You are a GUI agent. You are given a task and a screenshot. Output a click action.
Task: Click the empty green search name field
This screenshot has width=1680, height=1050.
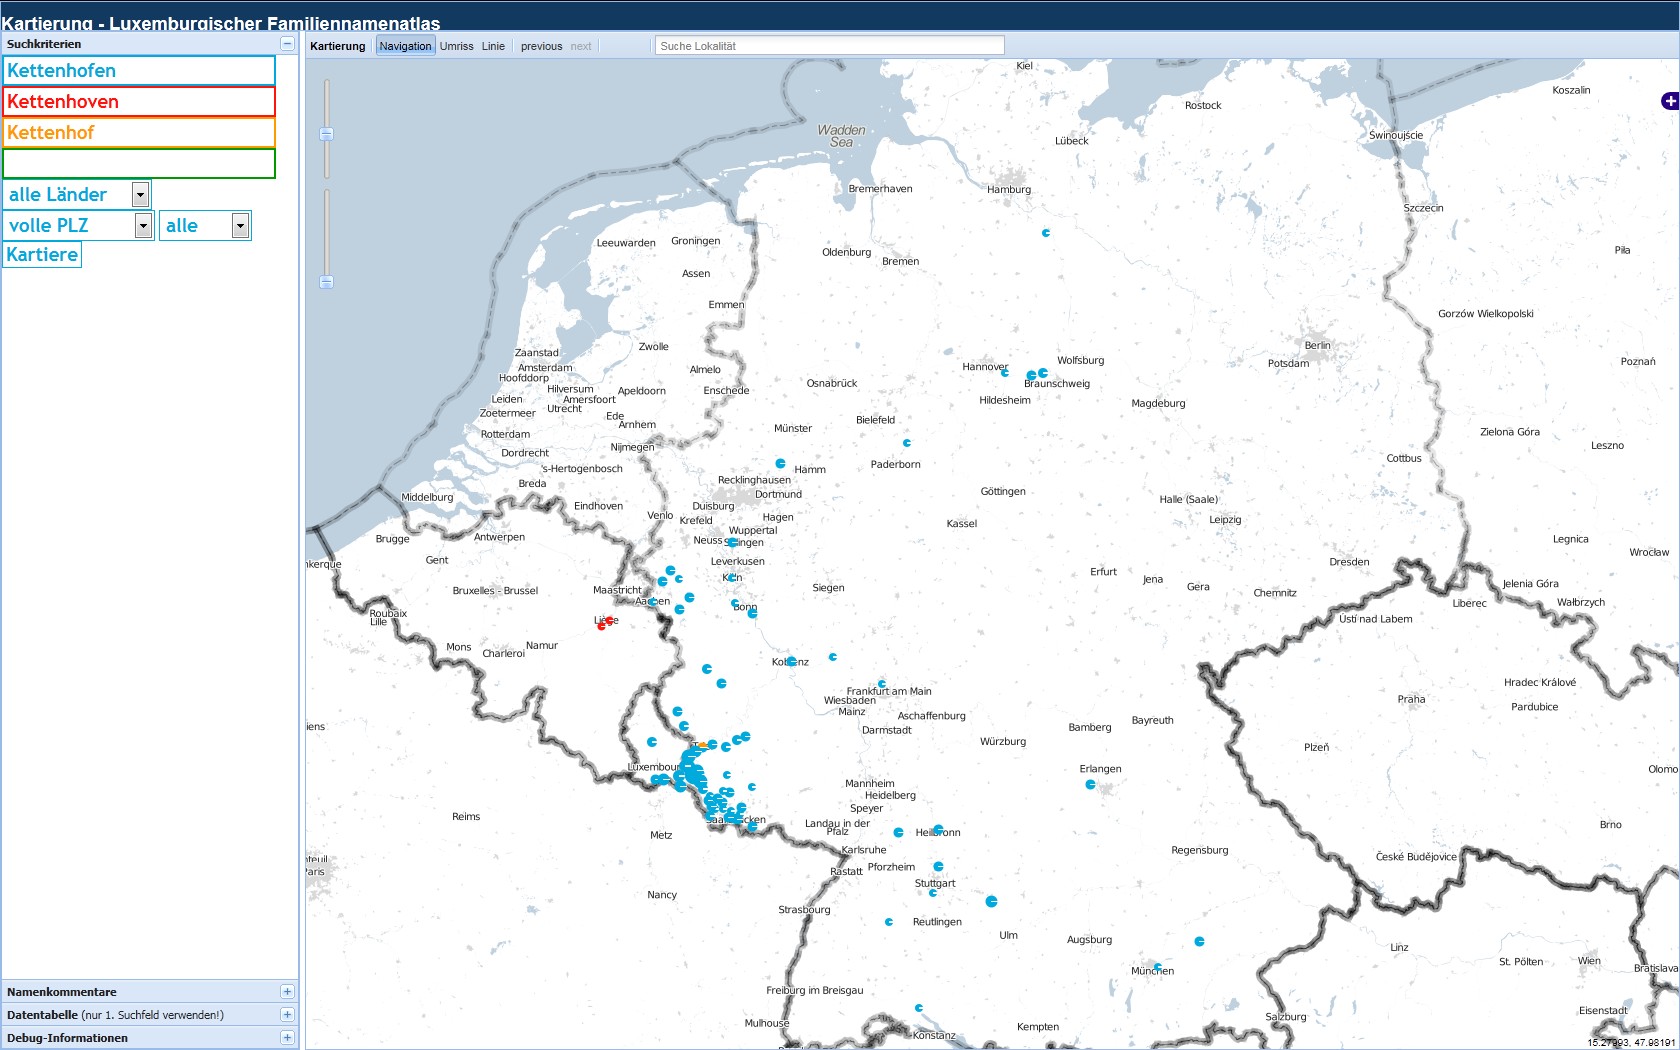point(139,164)
